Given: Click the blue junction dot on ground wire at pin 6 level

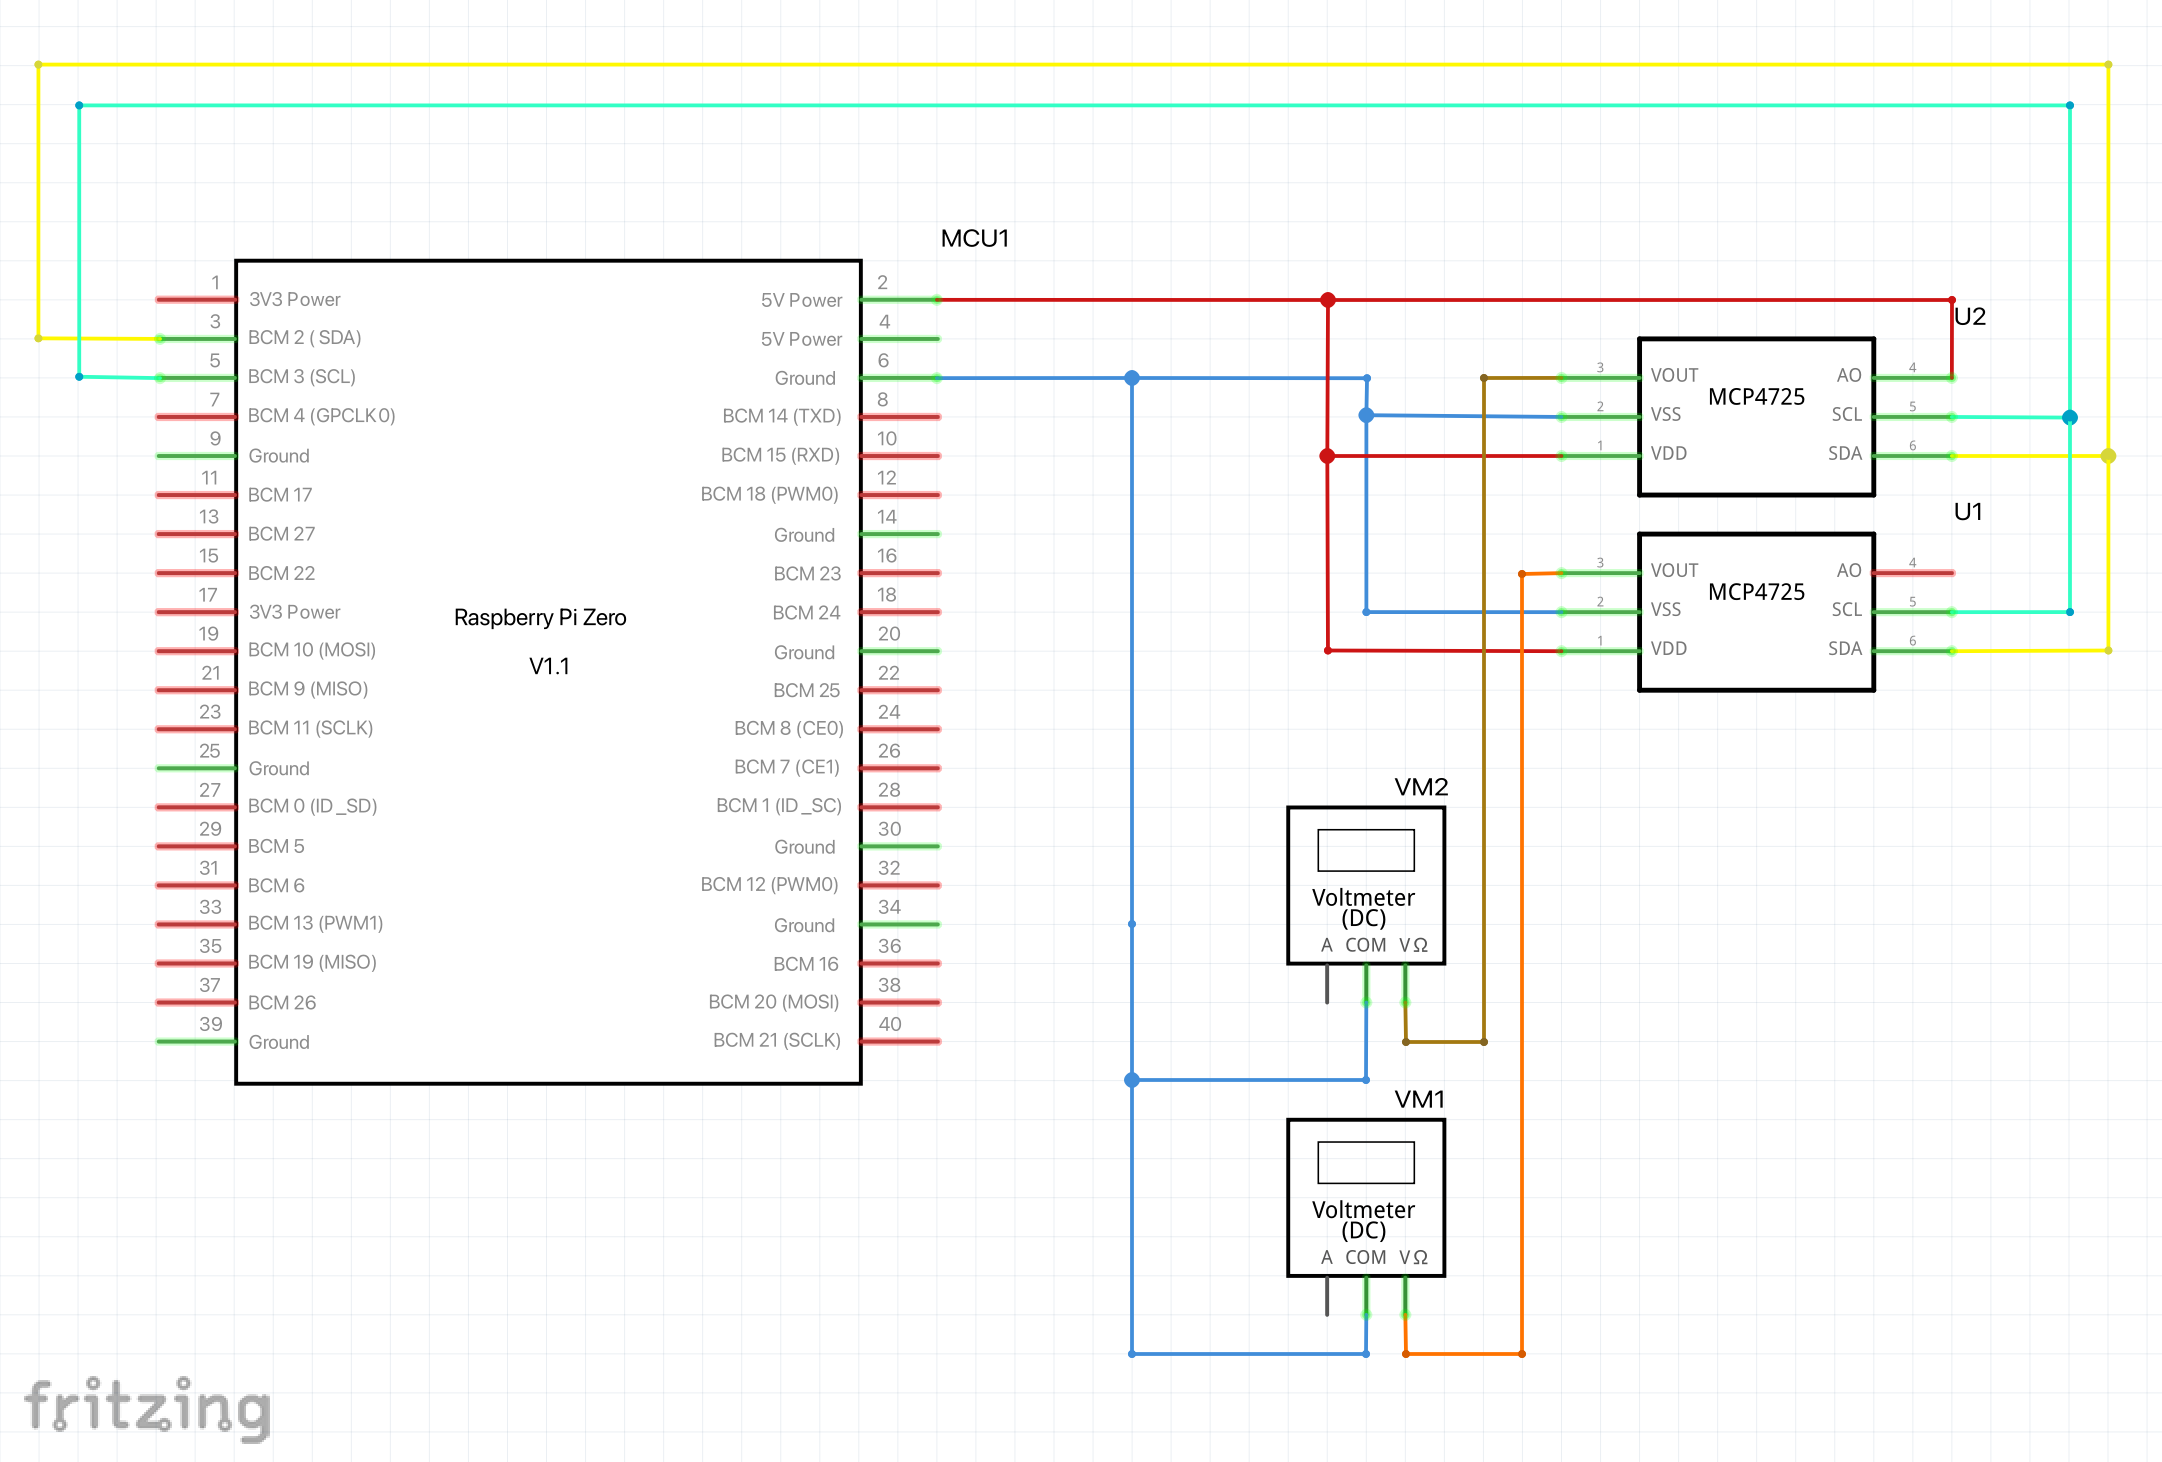Looking at the screenshot, I should point(1132,378).
